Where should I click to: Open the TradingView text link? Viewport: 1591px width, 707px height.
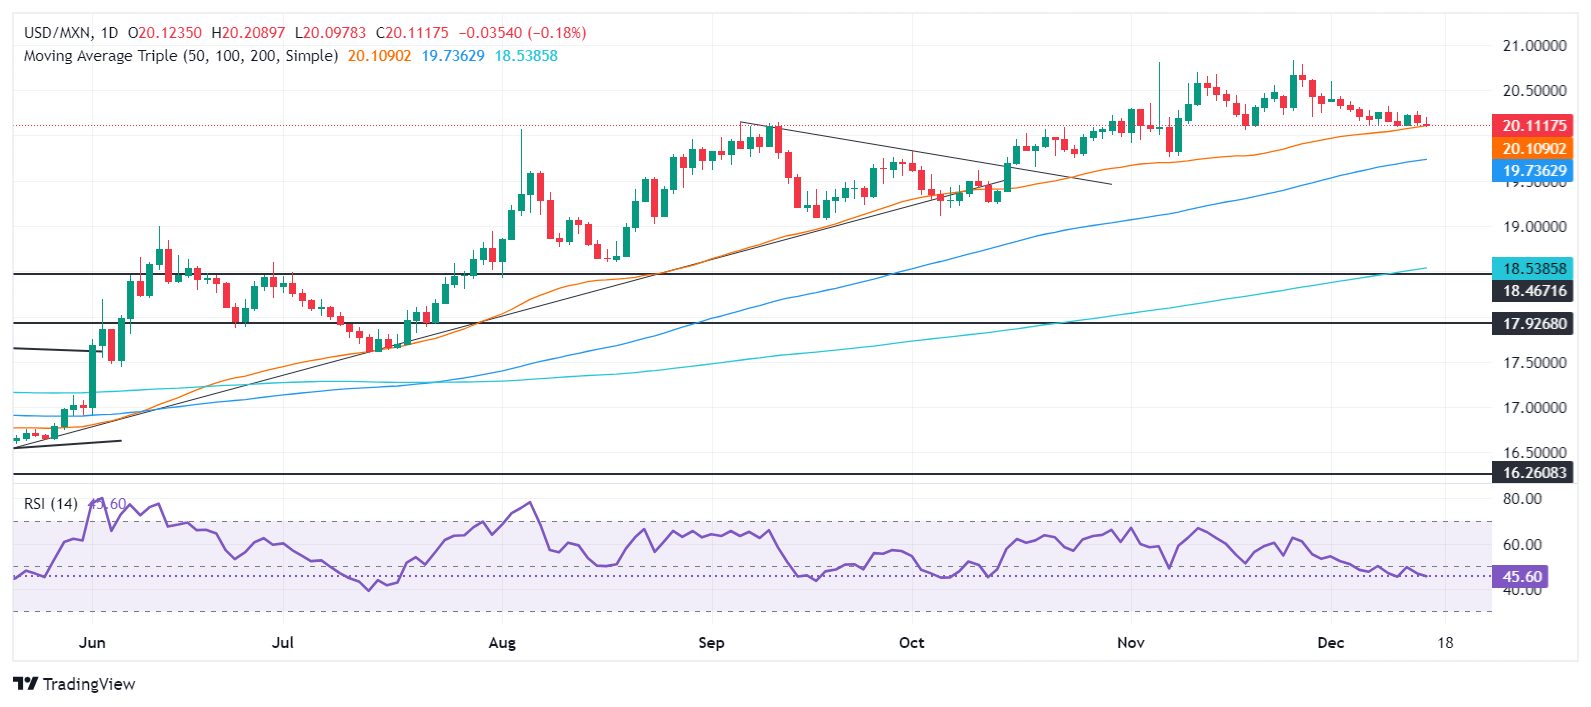point(89,684)
